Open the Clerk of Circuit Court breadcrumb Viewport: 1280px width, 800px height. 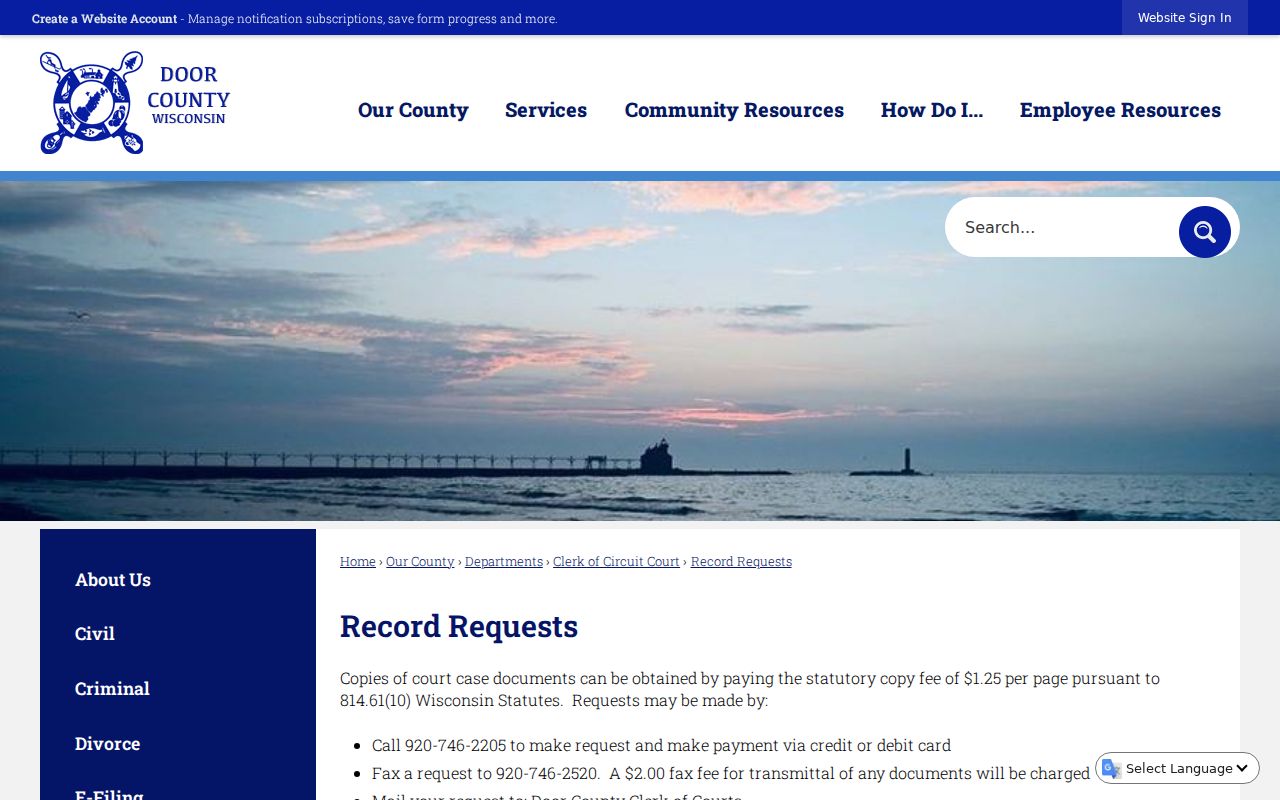pyautogui.click(x=616, y=562)
